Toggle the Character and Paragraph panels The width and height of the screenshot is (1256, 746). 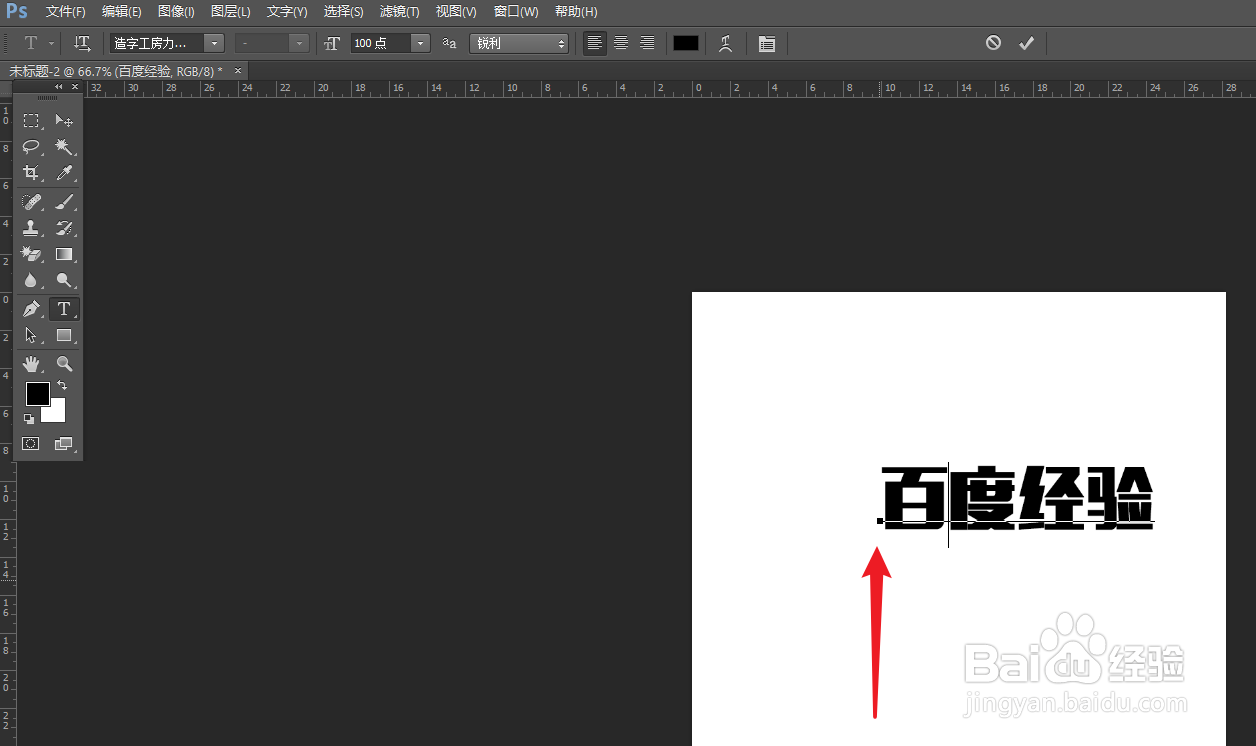[767, 43]
